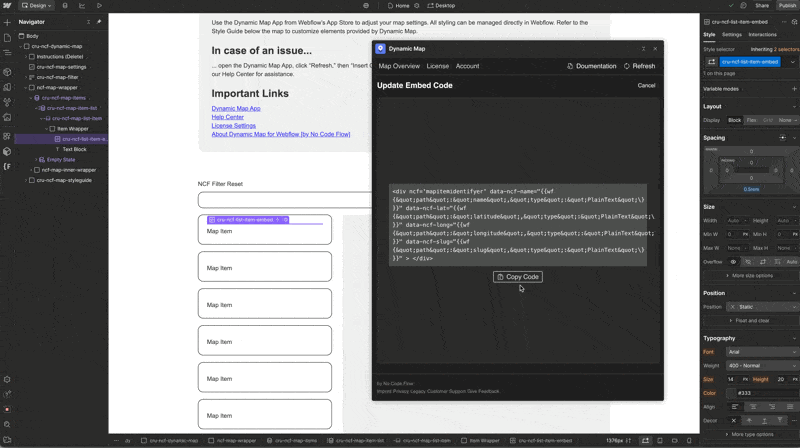Open the Design mode dropdown
The width and height of the screenshot is (800, 448).
pos(36,6)
